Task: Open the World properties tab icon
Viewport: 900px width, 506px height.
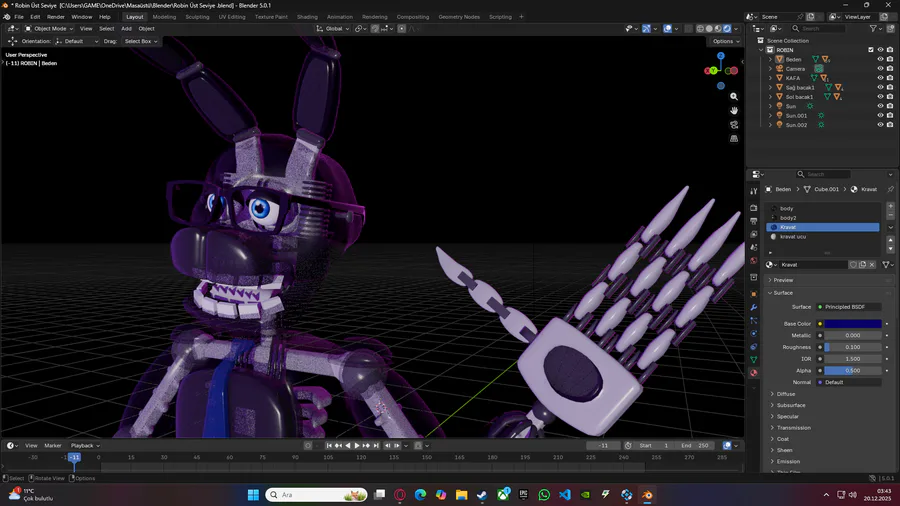Action: click(x=754, y=261)
